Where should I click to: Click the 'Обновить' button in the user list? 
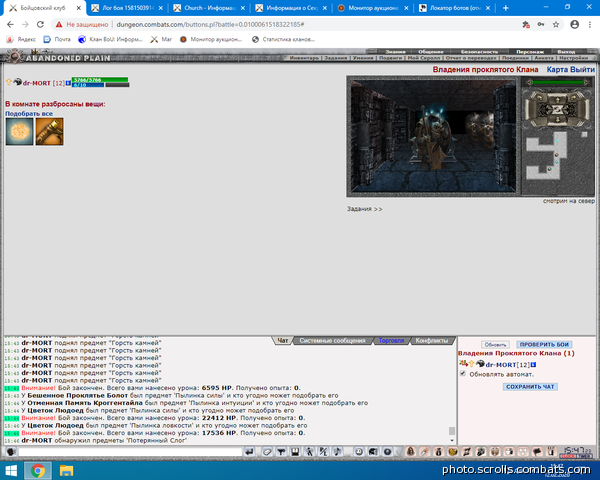(496, 344)
